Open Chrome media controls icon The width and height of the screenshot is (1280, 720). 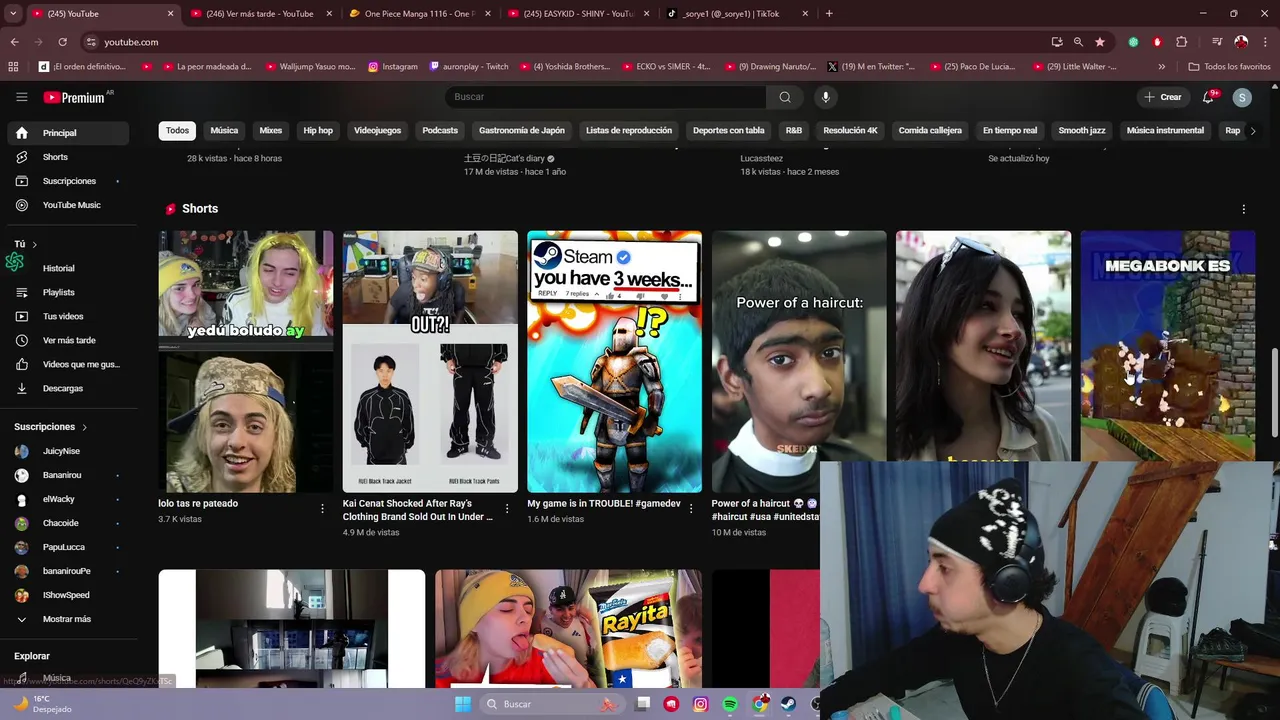(1217, 42)
